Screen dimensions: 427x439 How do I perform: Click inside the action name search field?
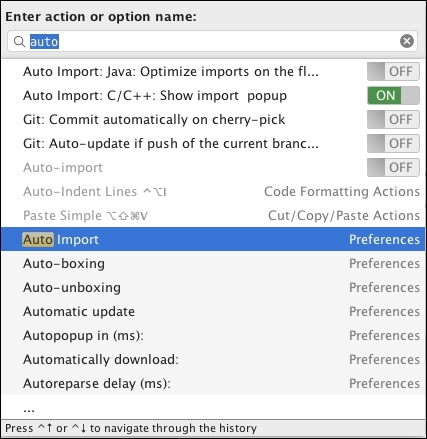click(x=212, y=41)
